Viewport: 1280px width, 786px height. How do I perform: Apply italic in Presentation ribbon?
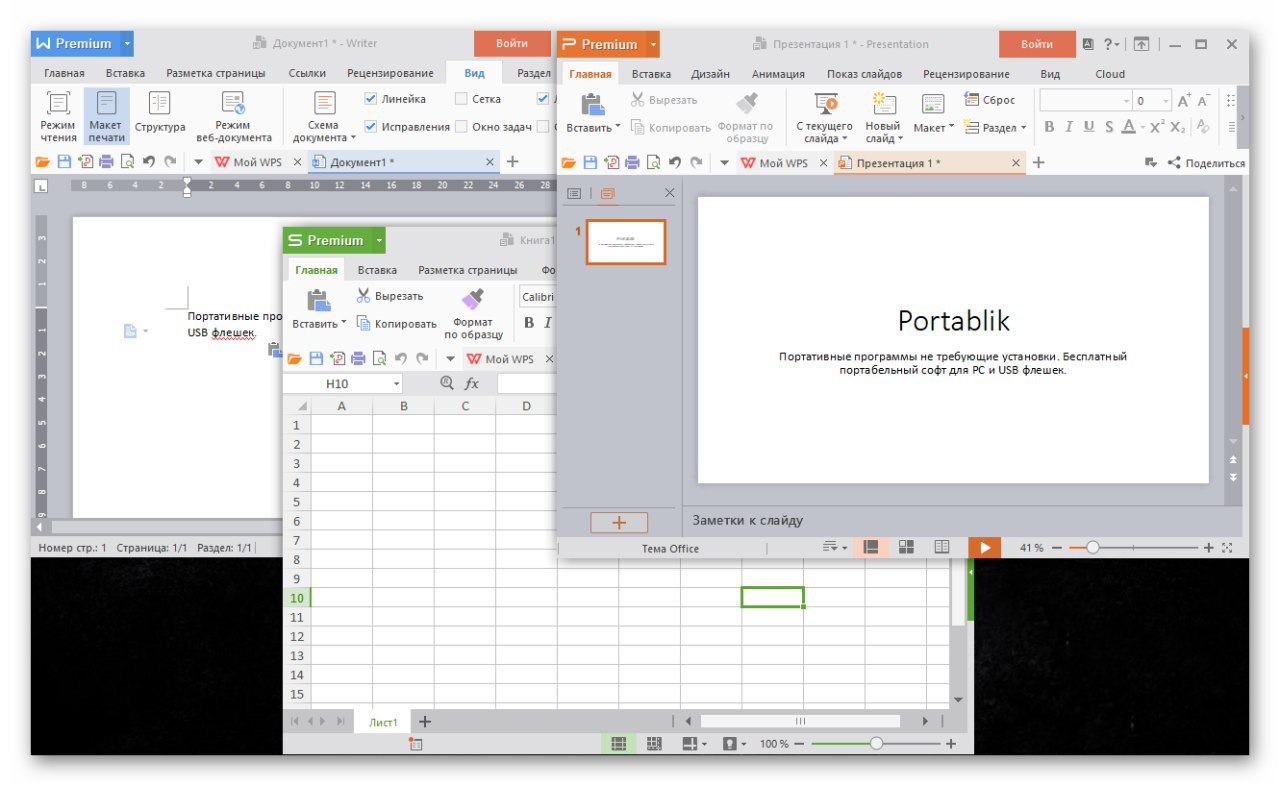point(1069,127)
